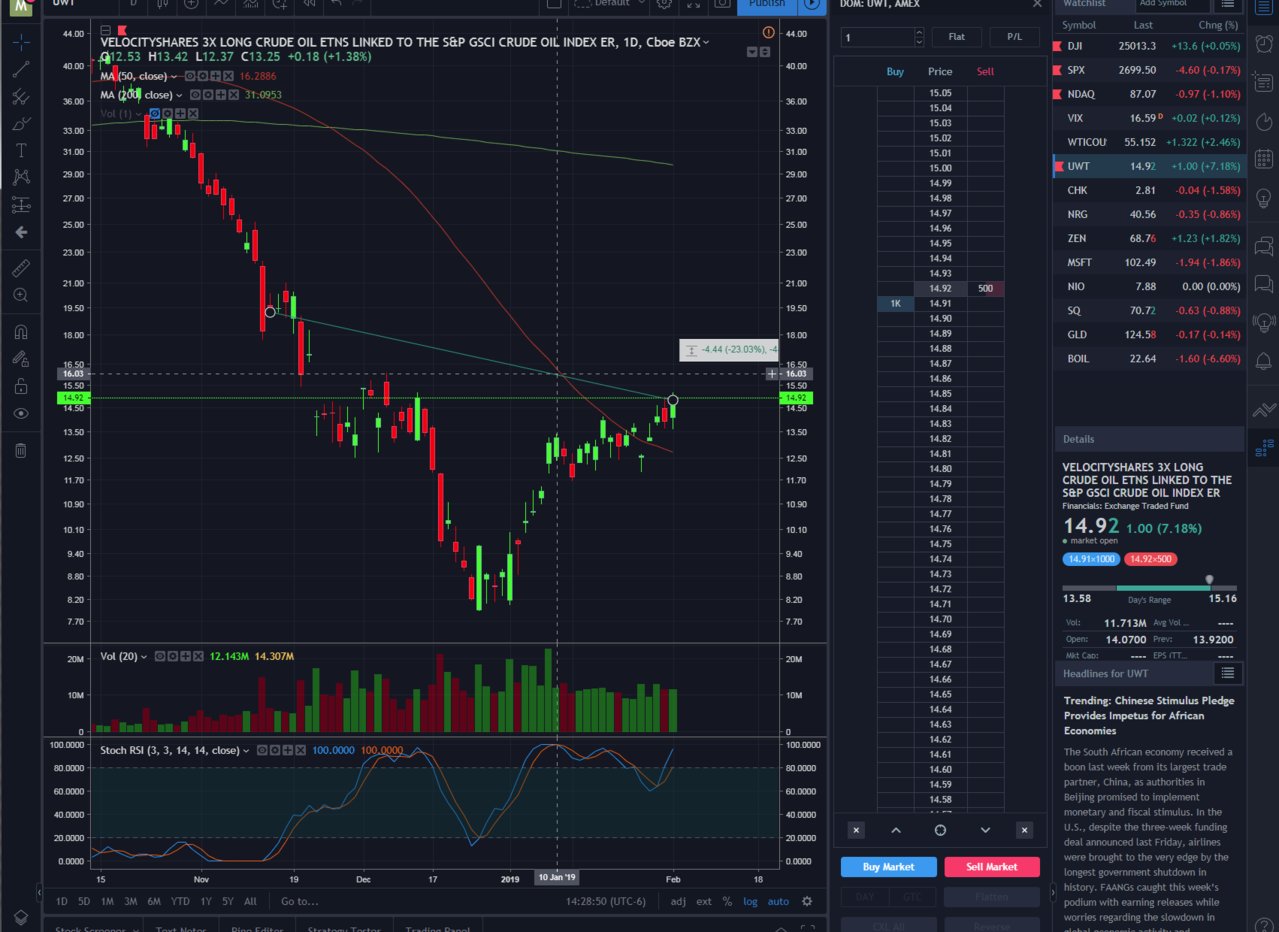Click the P/L button in DOM
Image resolution: width=1279 pixels, height=932 pixels.
coord(1015,37)
